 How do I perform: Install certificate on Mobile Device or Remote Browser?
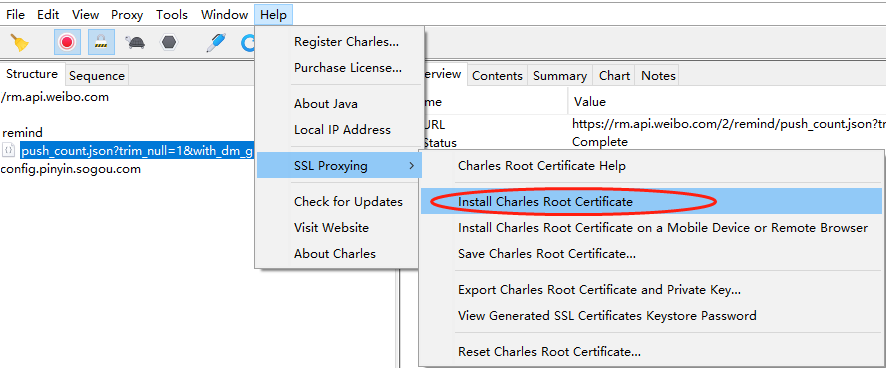pos(651,228)
